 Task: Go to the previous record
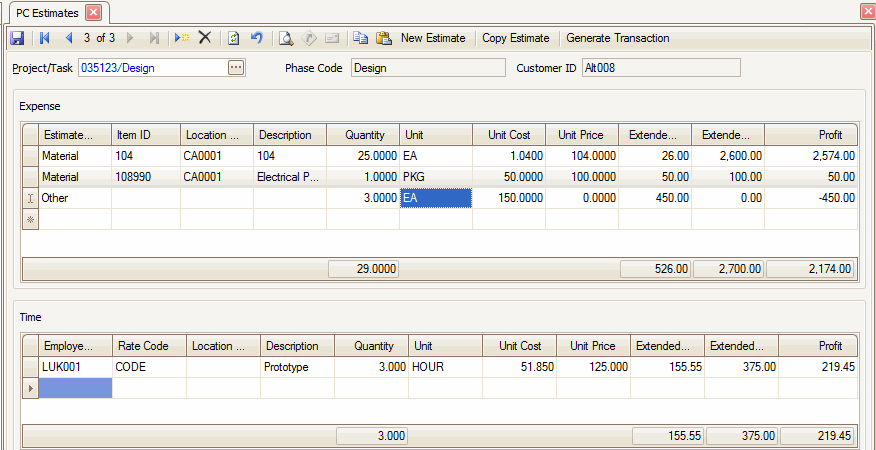coord(68,38)
